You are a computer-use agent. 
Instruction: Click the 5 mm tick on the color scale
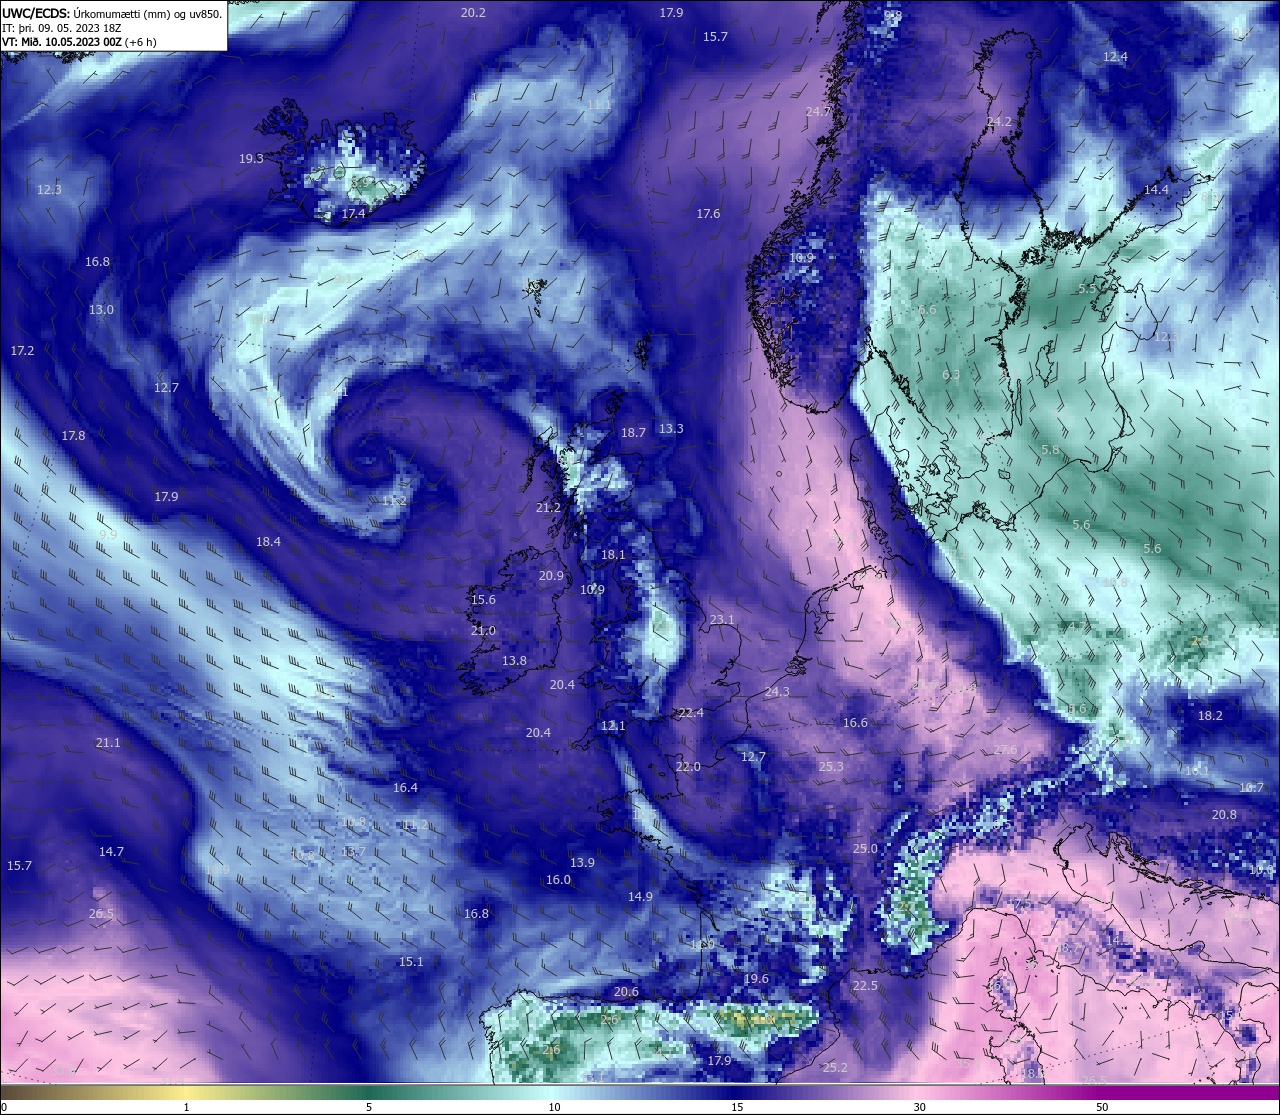click(x=369, y=1107)
